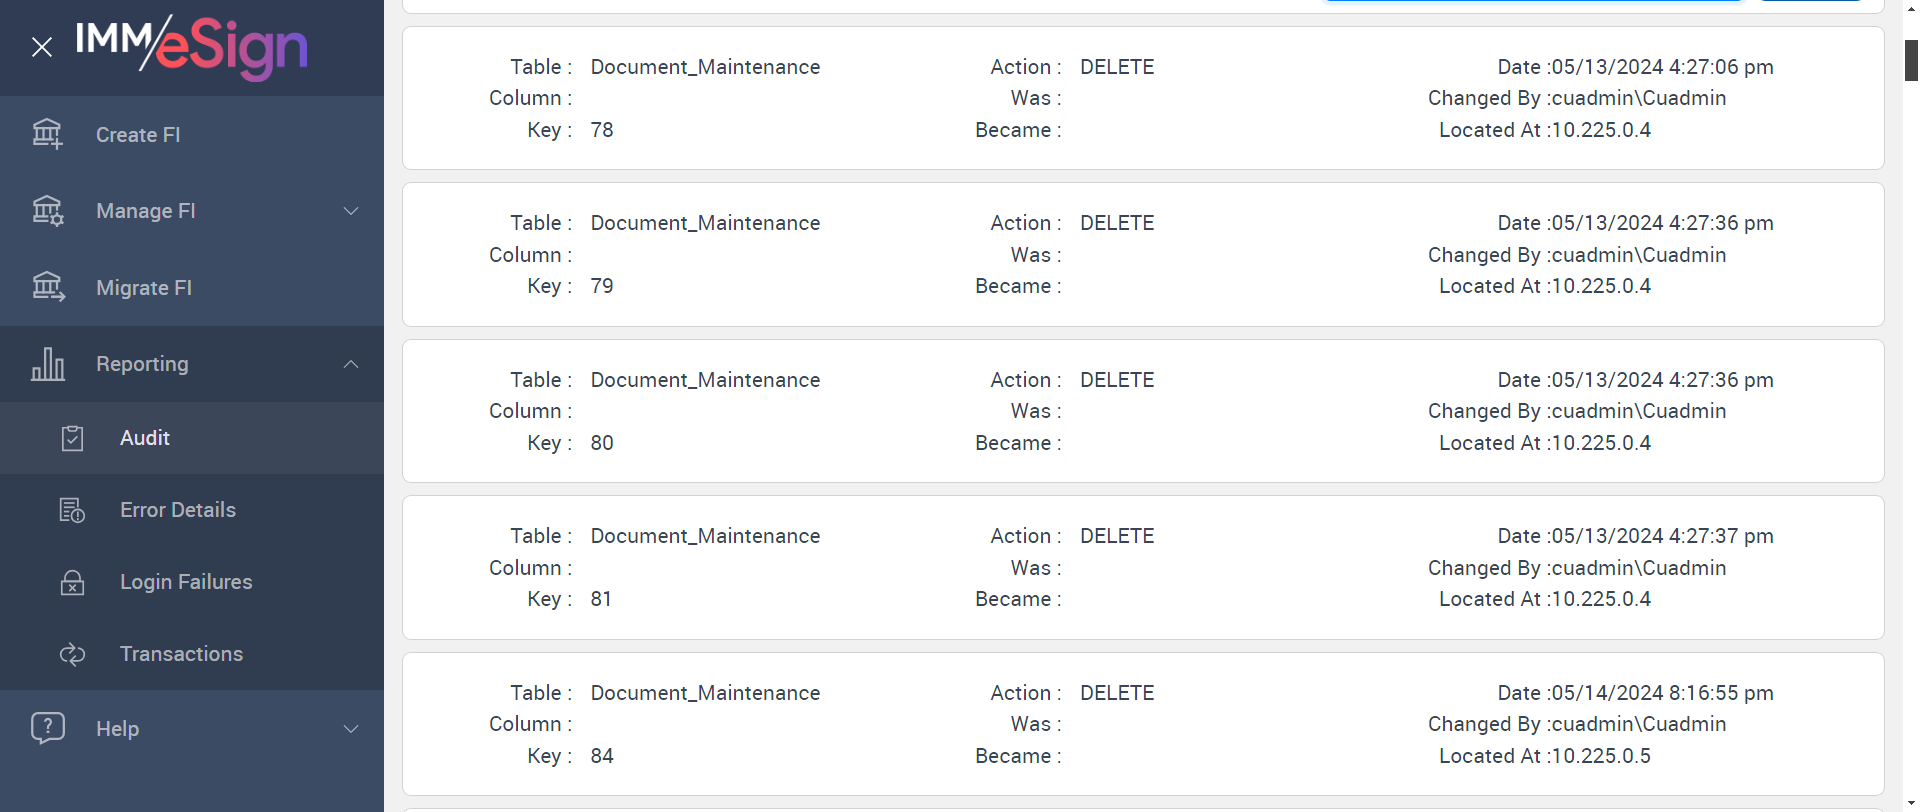1920x812 pixels.
Task: Collapse the Reporting section chevron
Action: pos(351,364)
